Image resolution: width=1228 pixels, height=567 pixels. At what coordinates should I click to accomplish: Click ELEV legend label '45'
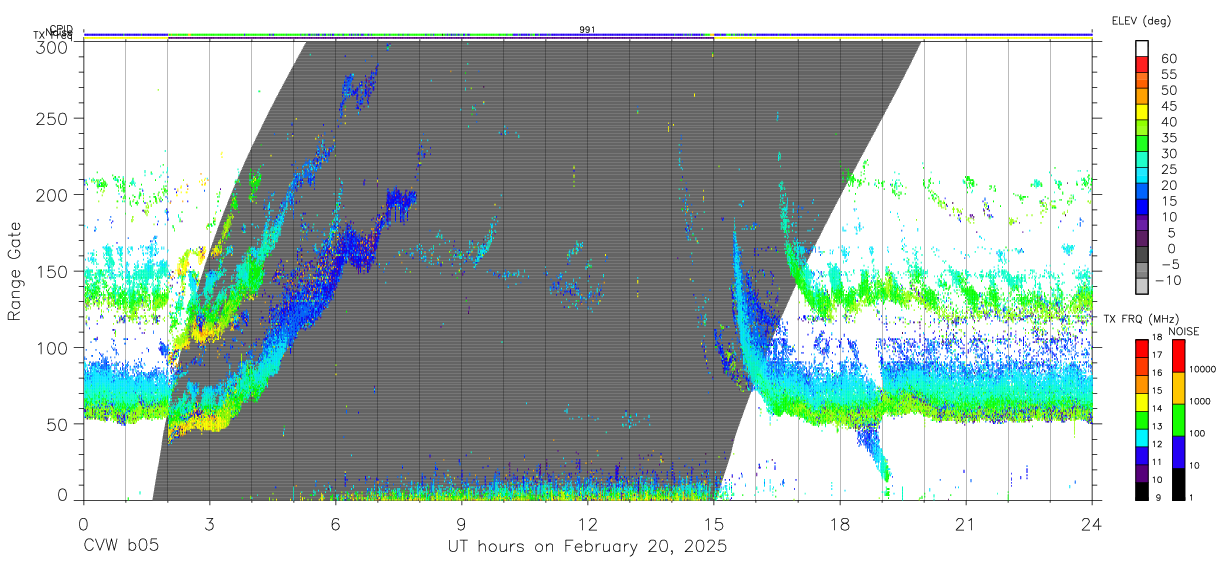[1169, 106]
